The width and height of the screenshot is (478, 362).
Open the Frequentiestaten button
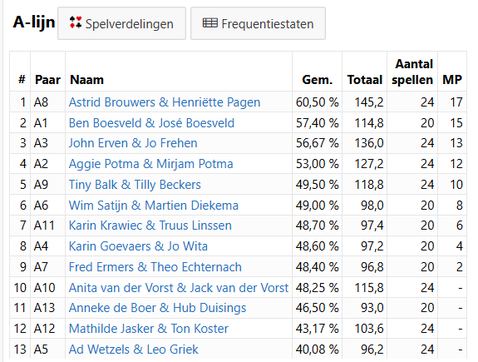[x=258, y=24]
